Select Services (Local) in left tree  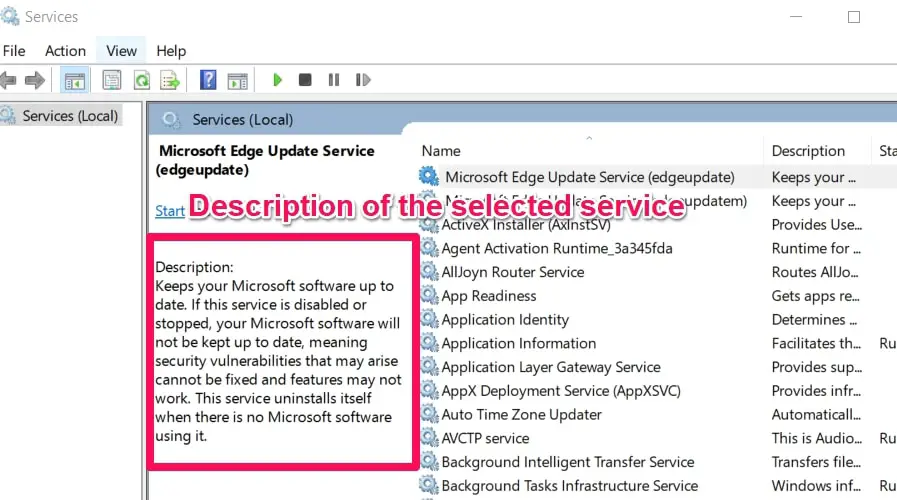70,116
